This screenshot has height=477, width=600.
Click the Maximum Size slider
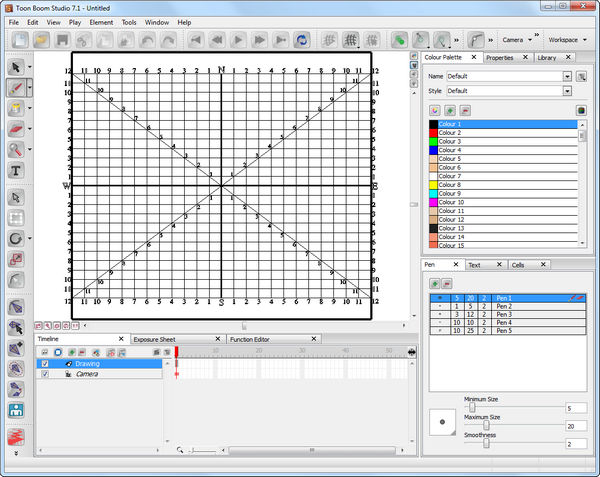[486, 426]
